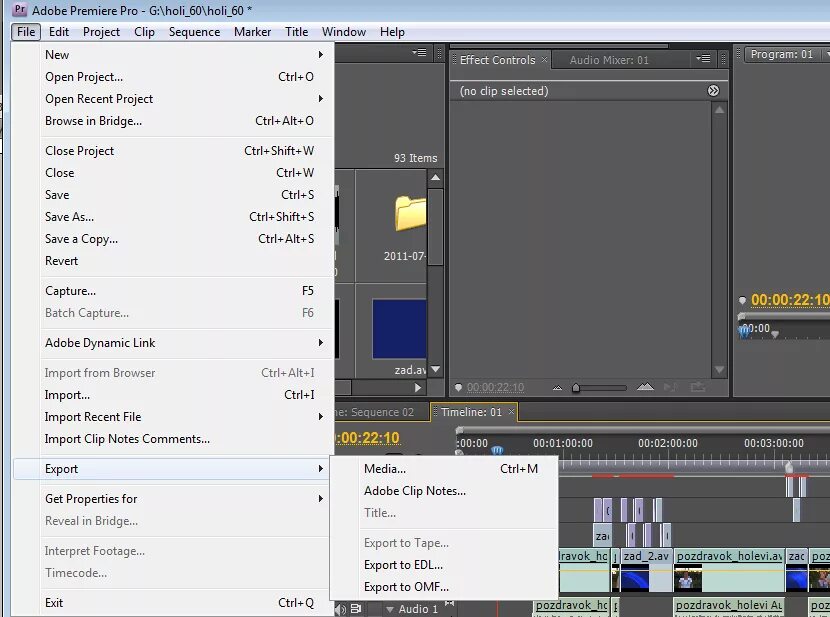The width and height of the screenshot is (830, 617).
Task: Switch to the Timeline: 01 tab
Action: coord(474,412)
